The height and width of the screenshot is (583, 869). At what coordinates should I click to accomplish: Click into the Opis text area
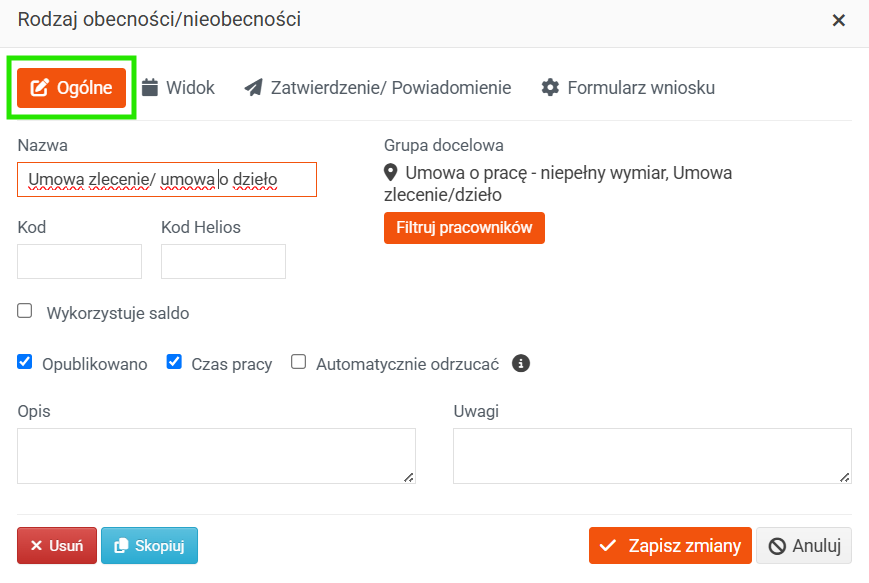click(x=216, y=456)
